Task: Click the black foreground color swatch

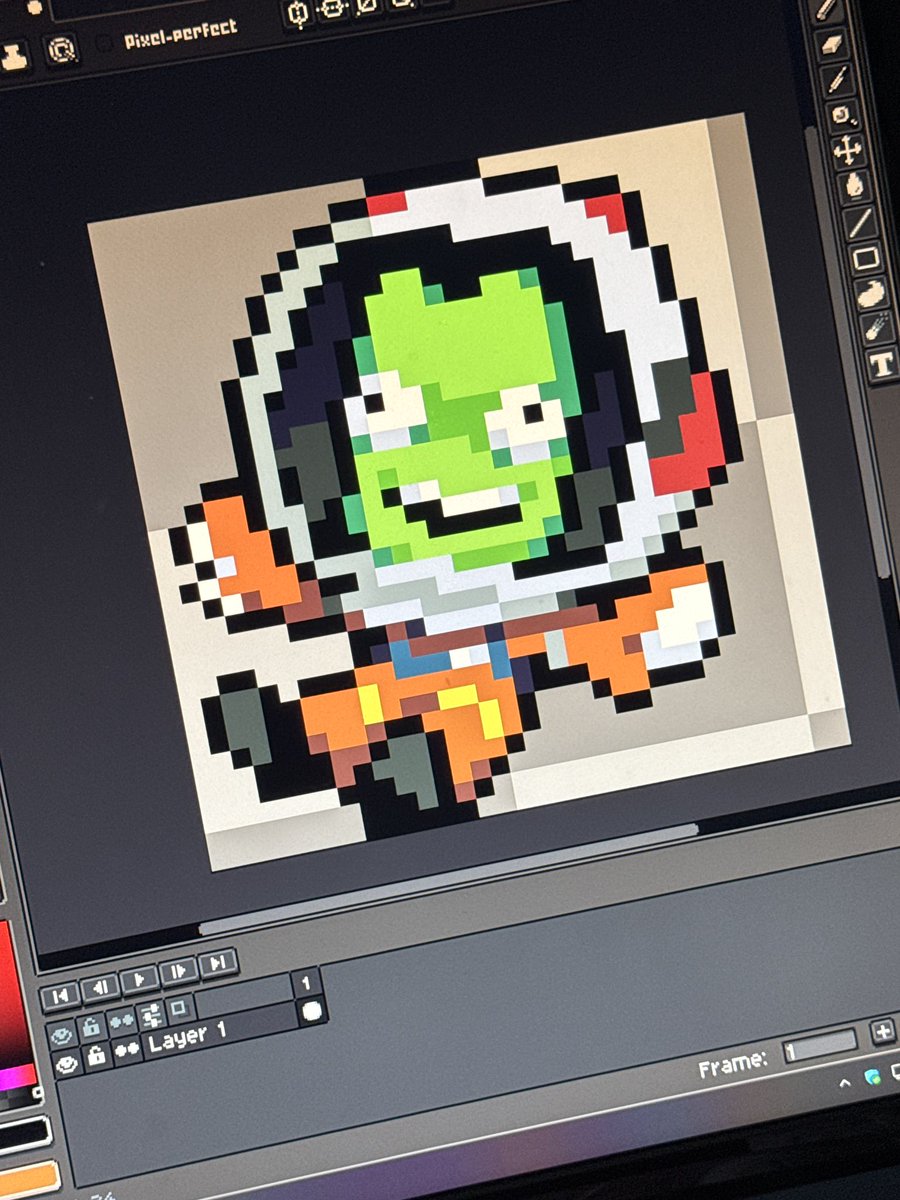Action: click(22, 1136)
